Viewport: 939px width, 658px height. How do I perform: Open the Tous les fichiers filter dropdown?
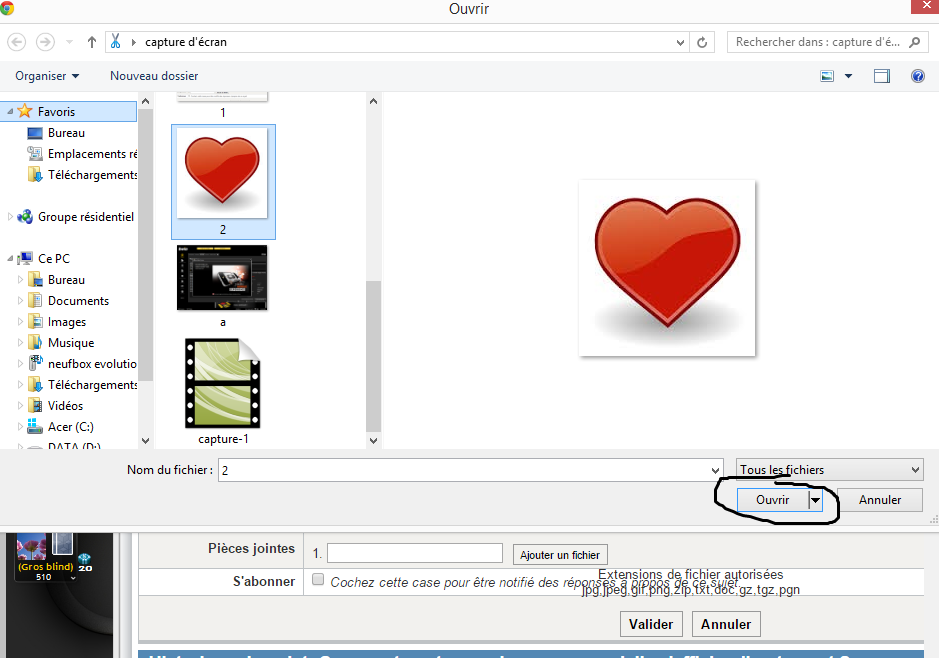829,470
